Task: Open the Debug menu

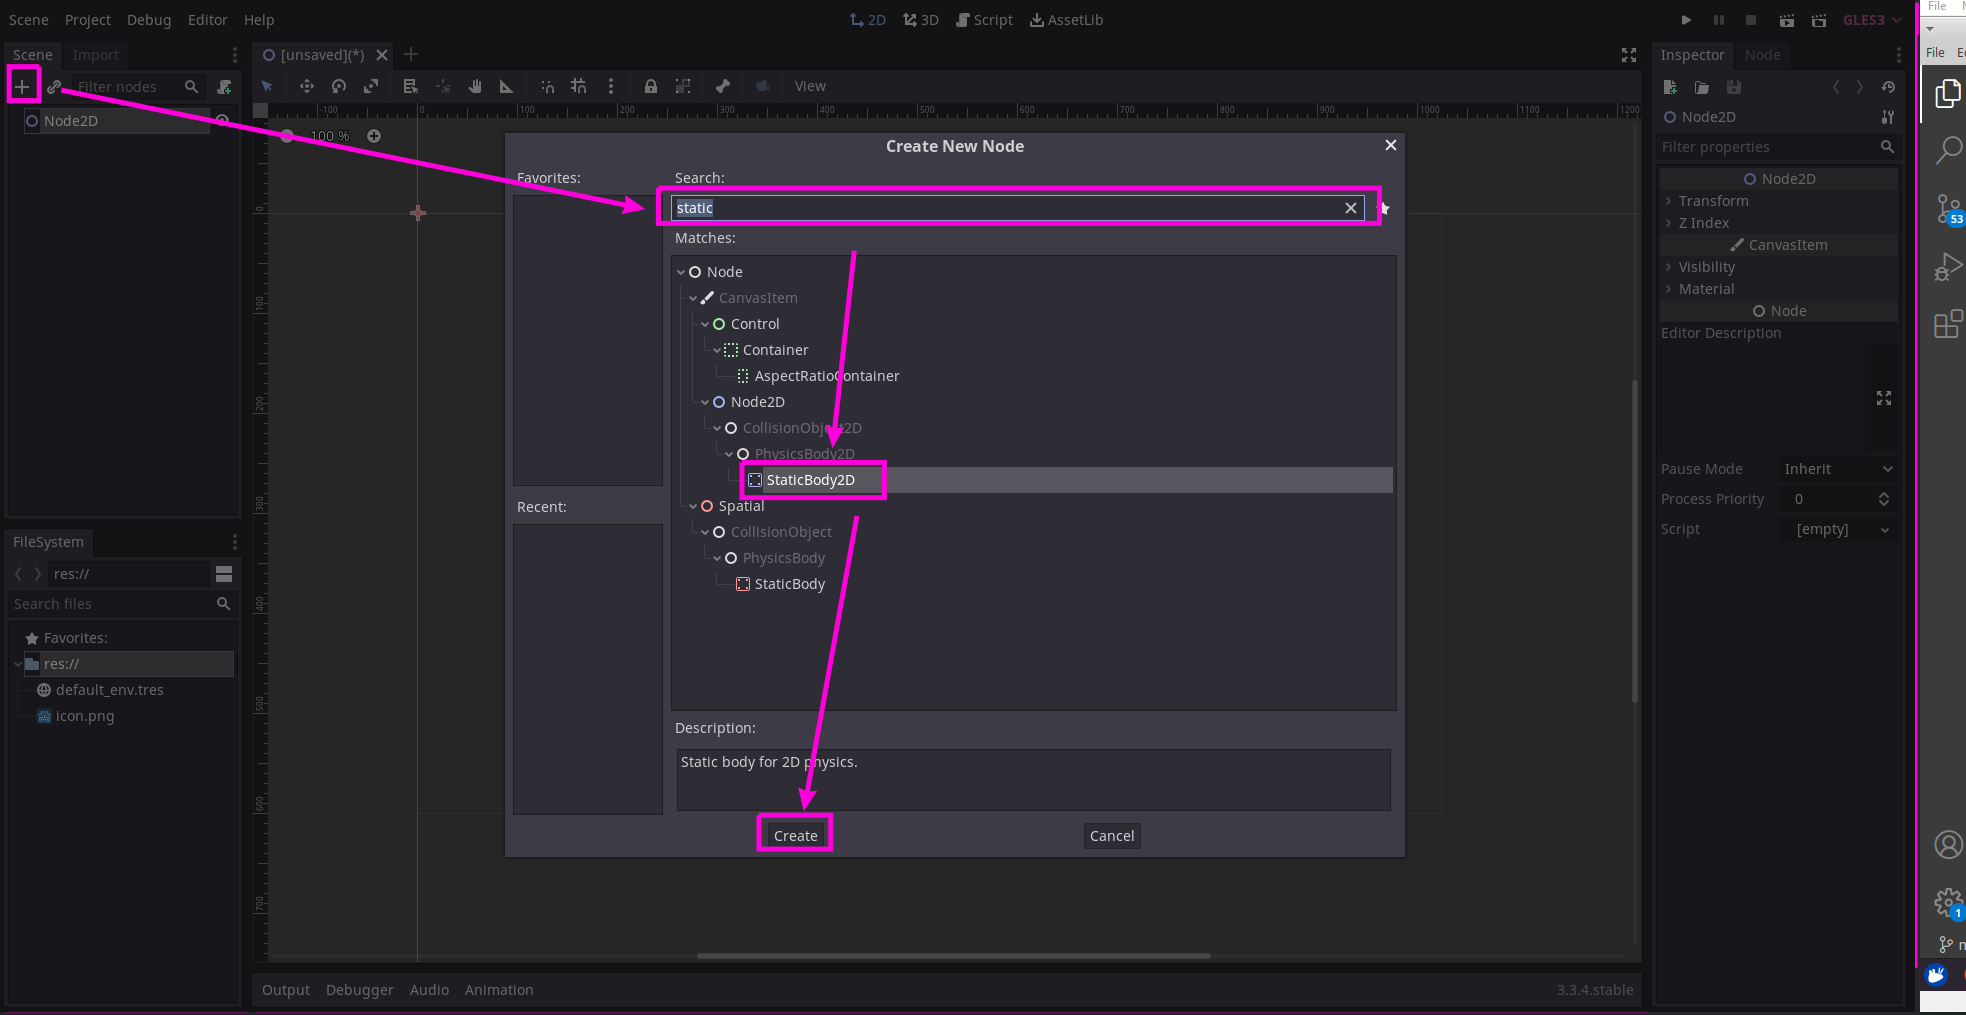Action: (x=149, y=20)
